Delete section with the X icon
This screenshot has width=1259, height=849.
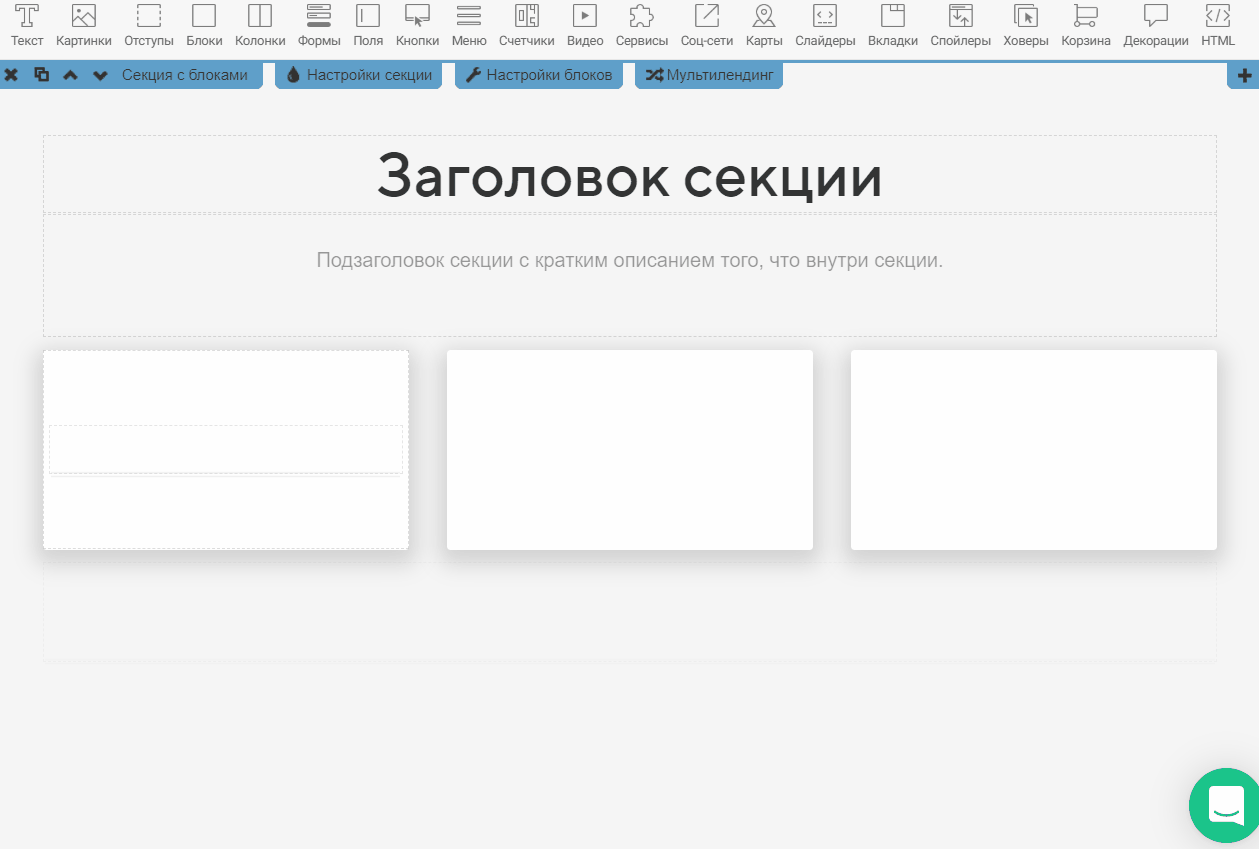click(x=12, y=75)
